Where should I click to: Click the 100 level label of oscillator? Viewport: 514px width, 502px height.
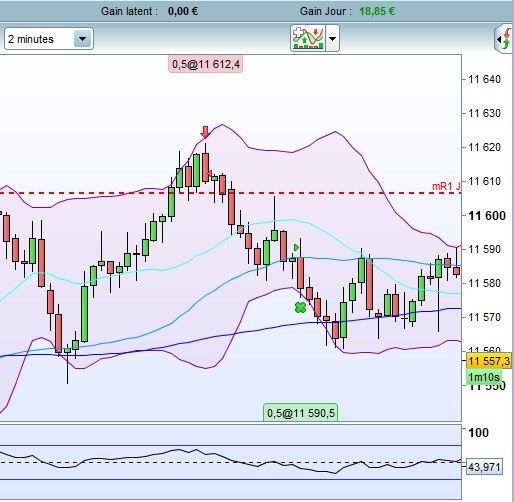pyautogui.click(x=478, y=433)
